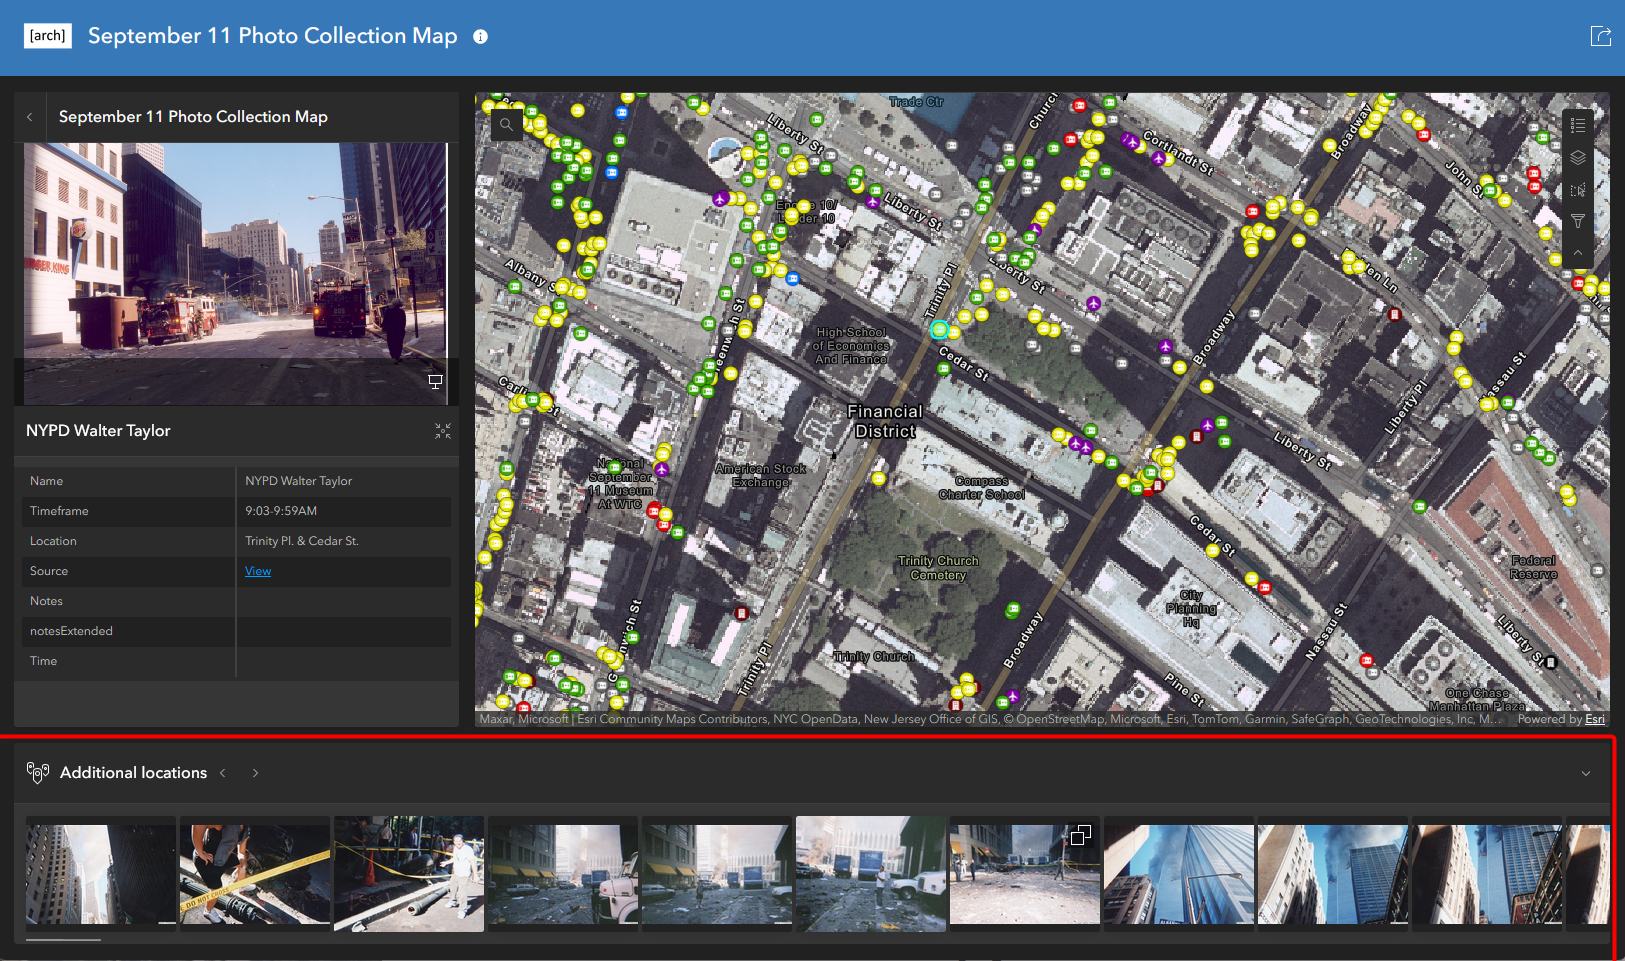Screen dimensions: 1625x961
Task: Collapse the Additional locations panel
Action: point(1586,773)
